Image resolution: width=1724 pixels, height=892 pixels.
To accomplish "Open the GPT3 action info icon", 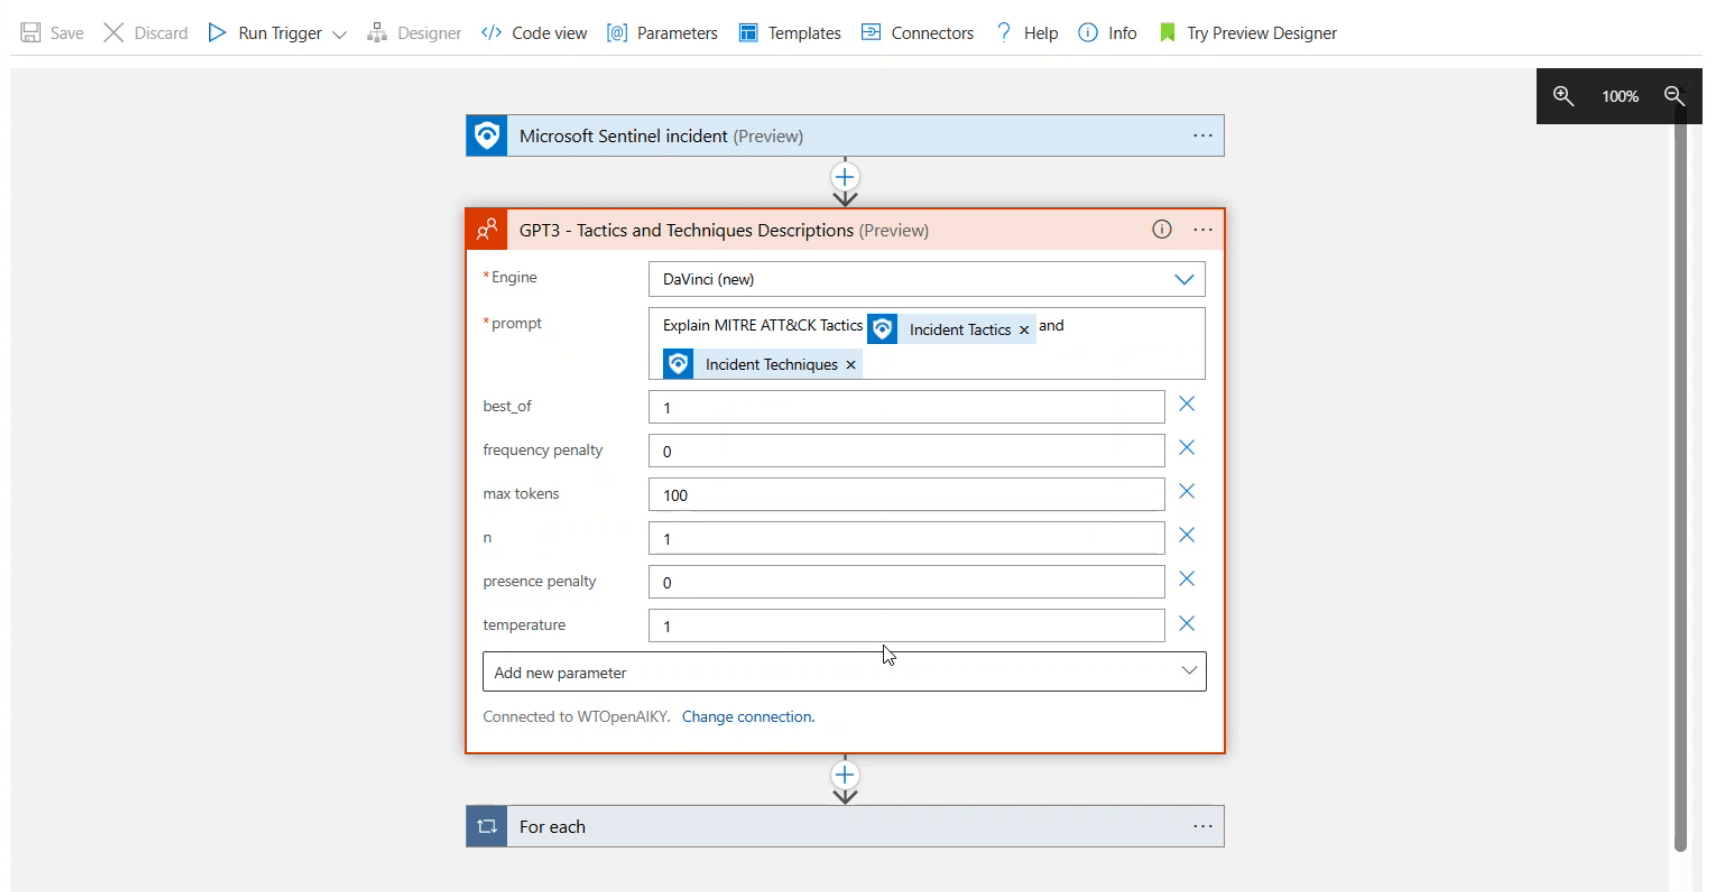I will [x=1161, y=229].
